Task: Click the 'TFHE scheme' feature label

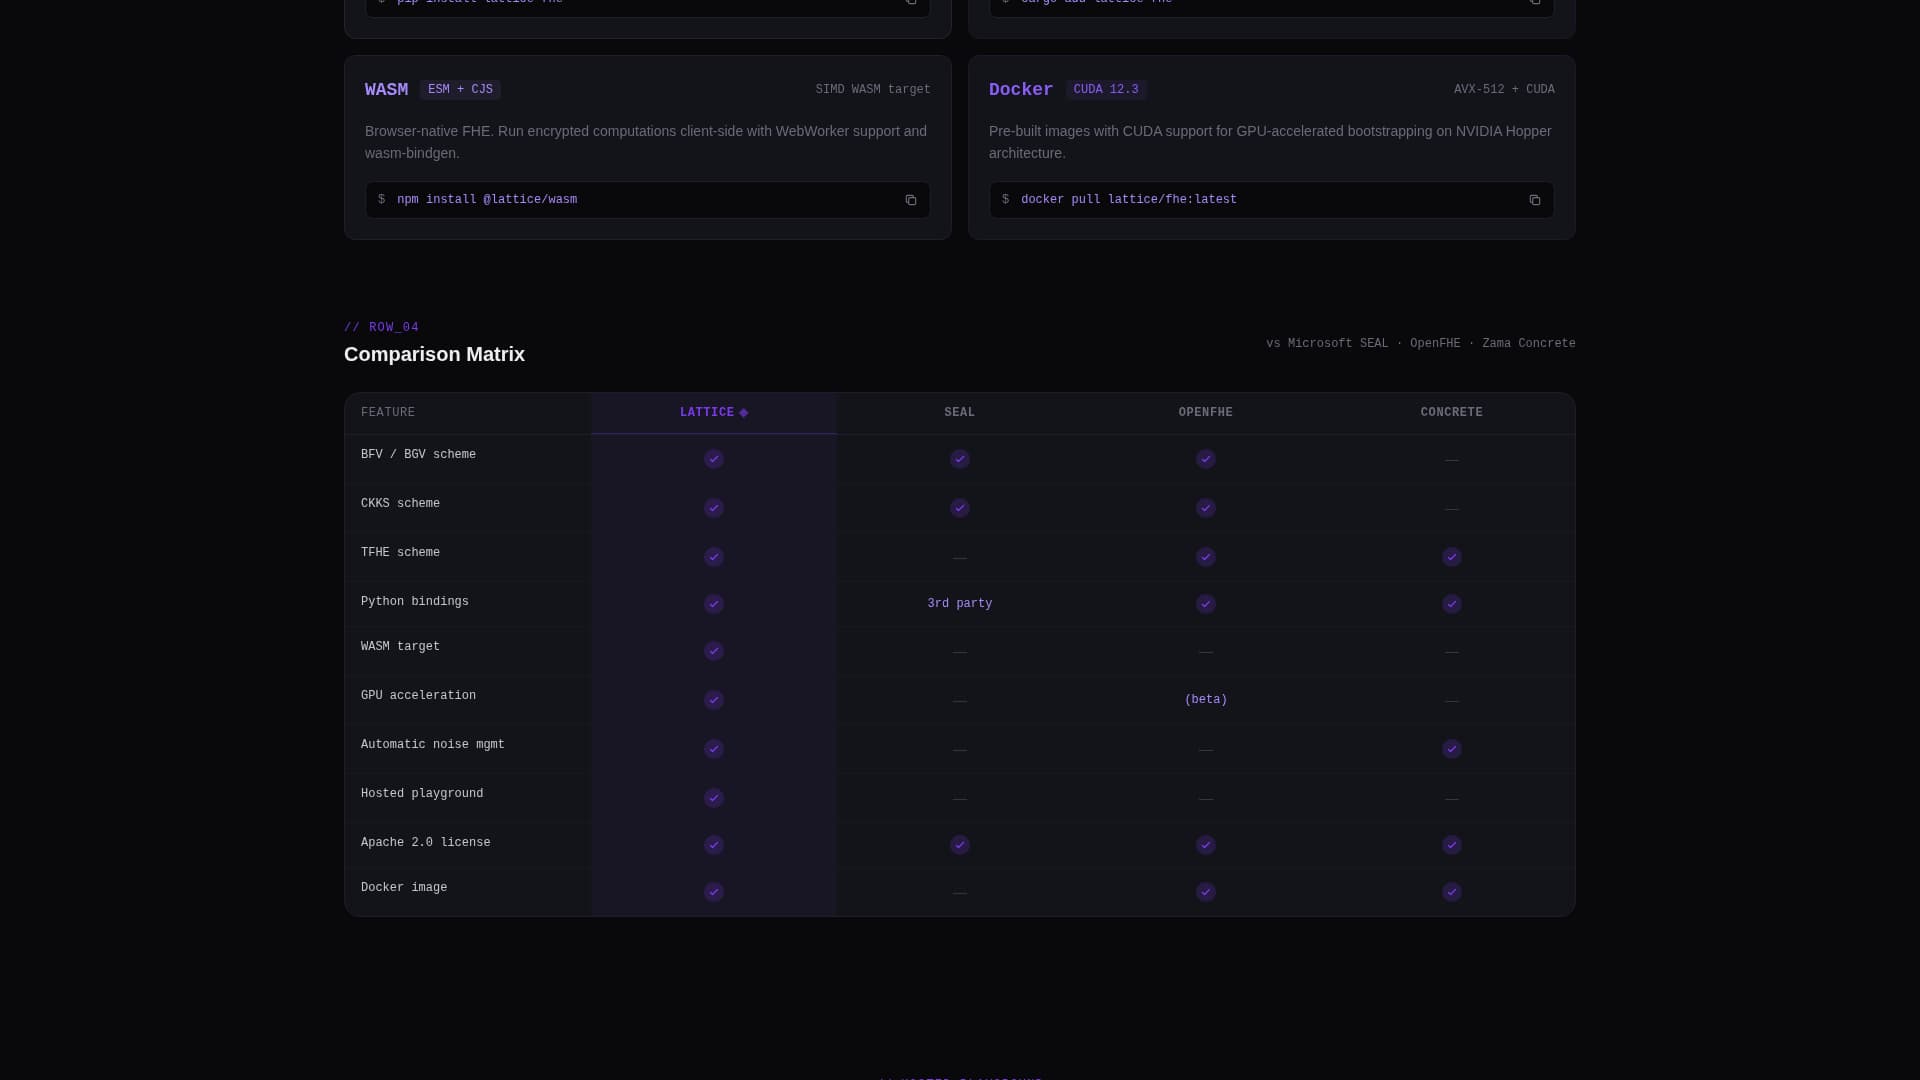Action: pyautogui.click(x=400, y=553)
